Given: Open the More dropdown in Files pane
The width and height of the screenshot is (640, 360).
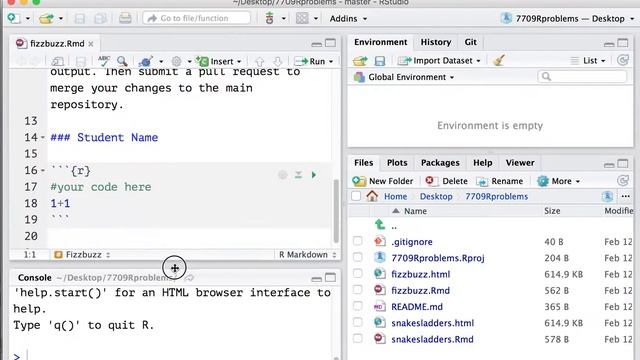Looking at the screenshot, I should click(x=558, y=181).
